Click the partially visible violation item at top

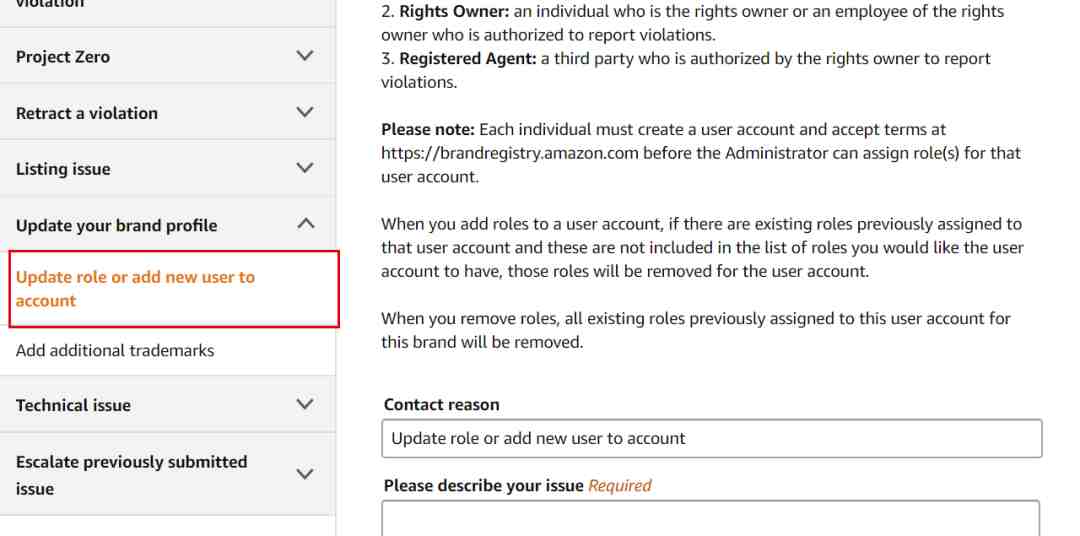(x=50, y=5)
